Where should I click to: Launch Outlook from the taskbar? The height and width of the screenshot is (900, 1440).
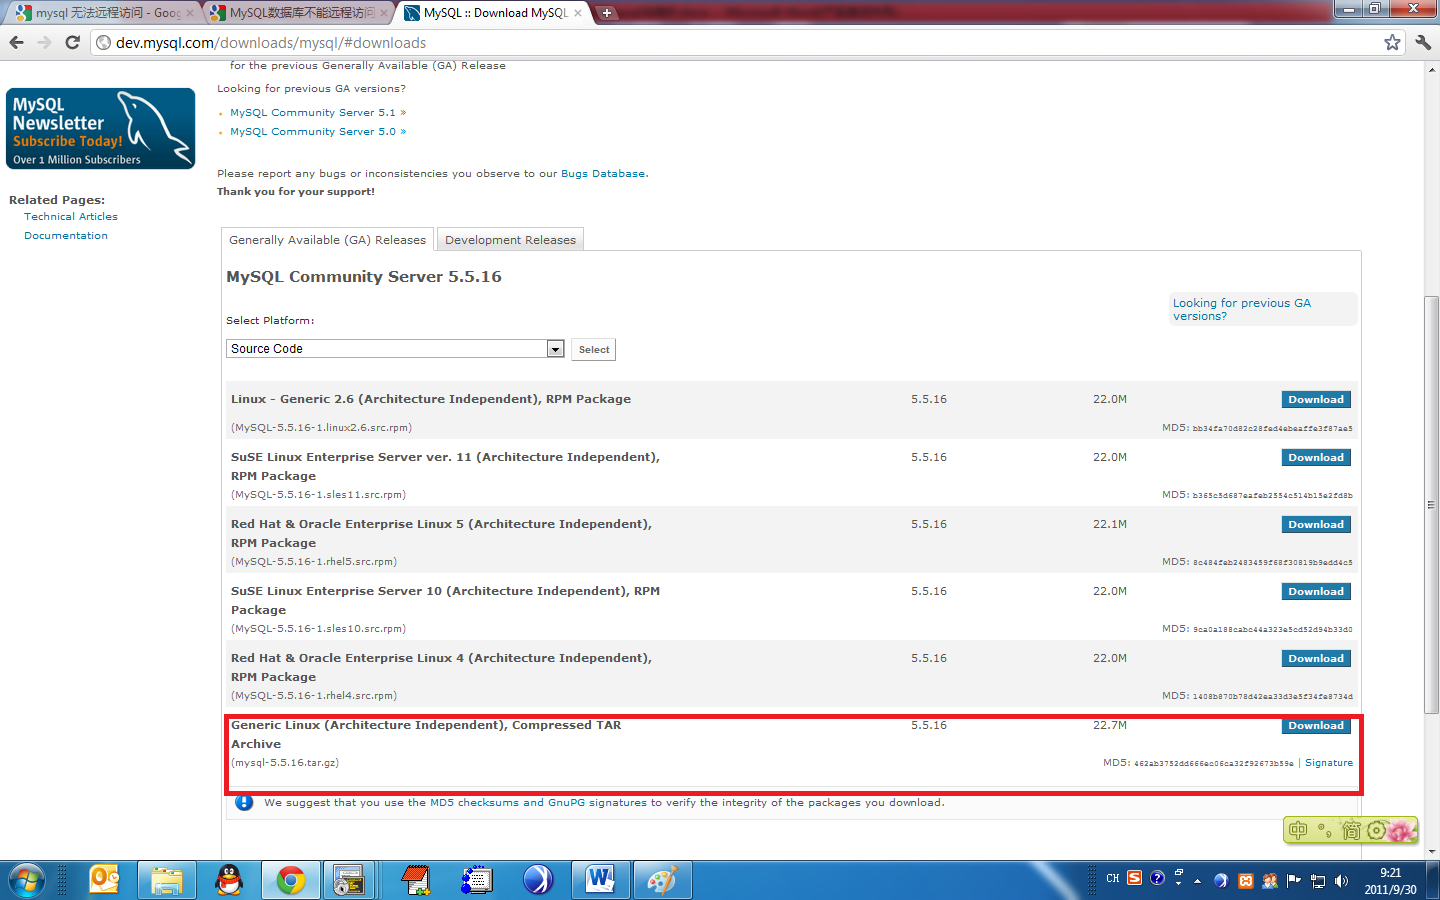point(105,881)
